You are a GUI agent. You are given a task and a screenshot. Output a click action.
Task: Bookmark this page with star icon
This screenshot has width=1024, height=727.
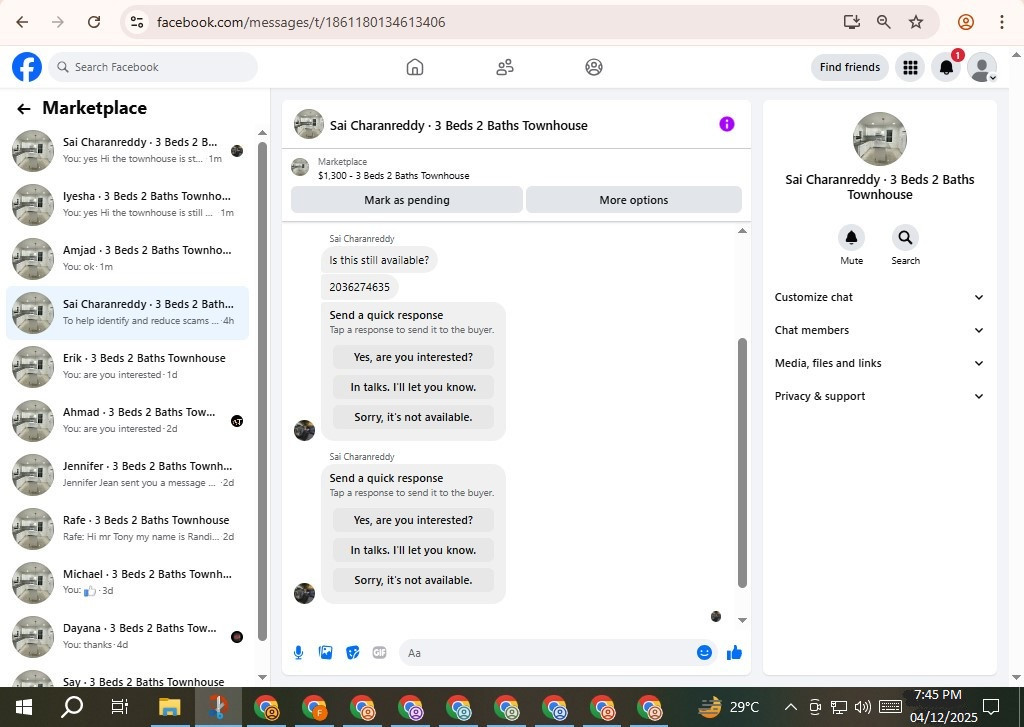click(916, 22)
